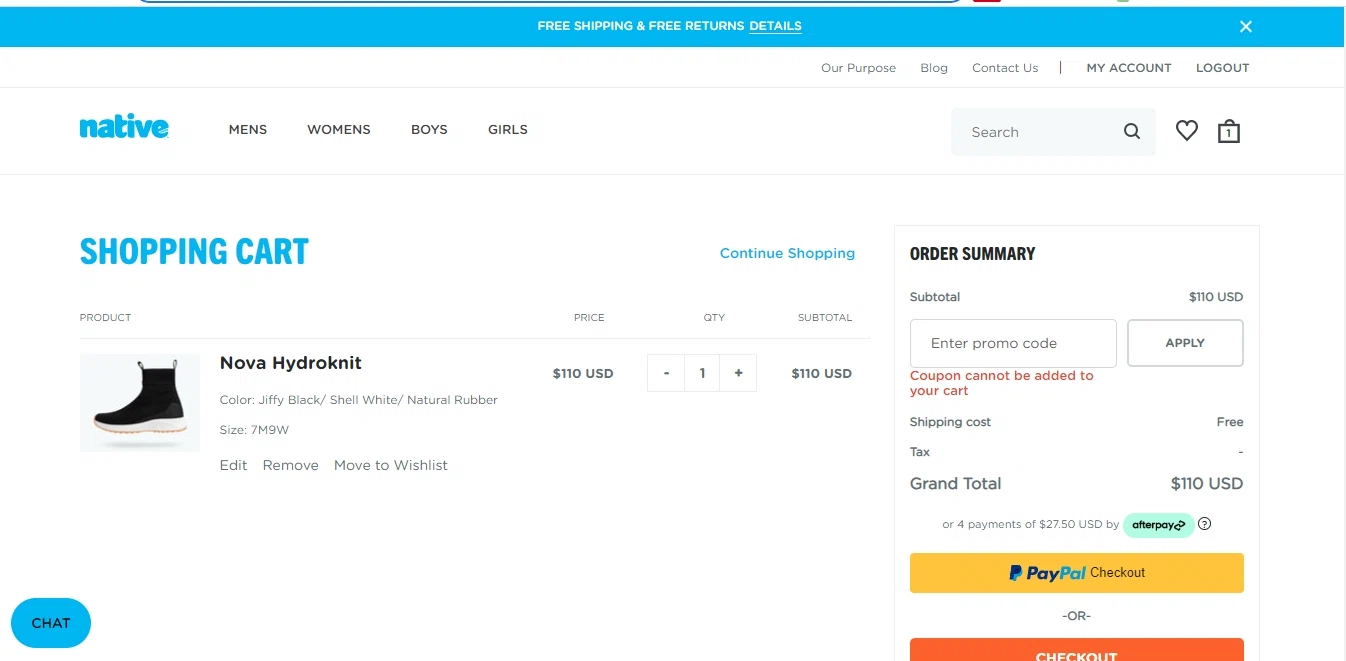The width and height of the screenshot is (1346, 661).
Task: Remove Nova Hydroknit from cart
Action: click(291, 465)
